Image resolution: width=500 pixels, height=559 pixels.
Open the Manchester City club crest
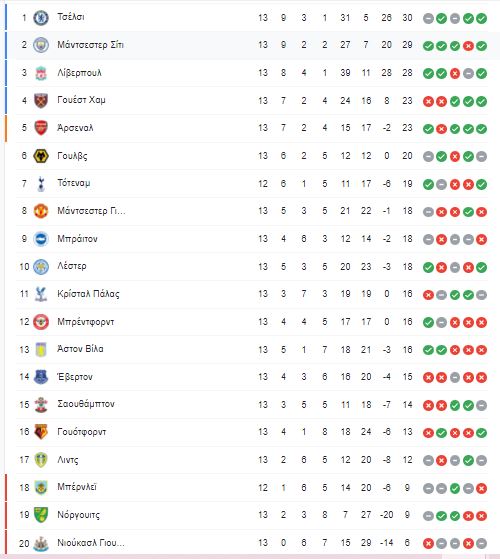(x=41, y=45)
